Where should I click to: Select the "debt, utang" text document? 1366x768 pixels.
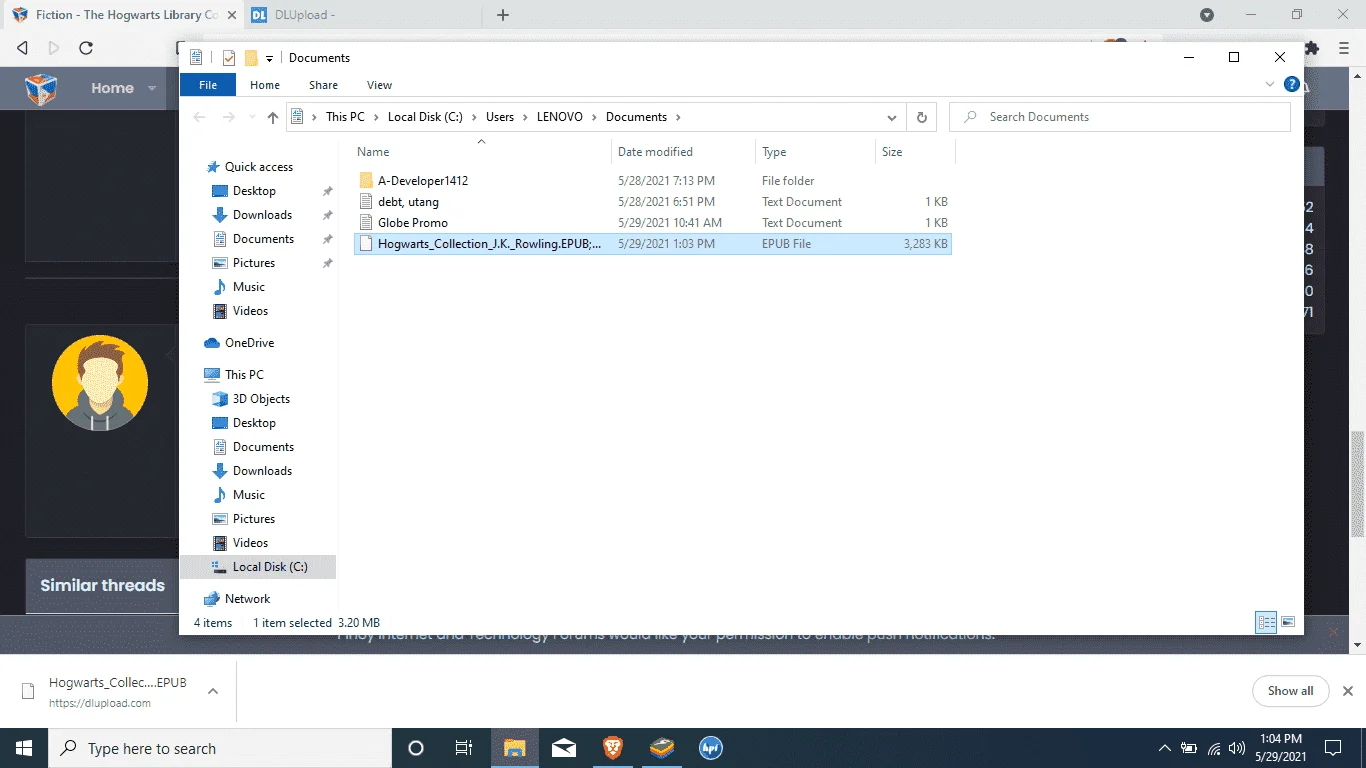pos(653,202)
